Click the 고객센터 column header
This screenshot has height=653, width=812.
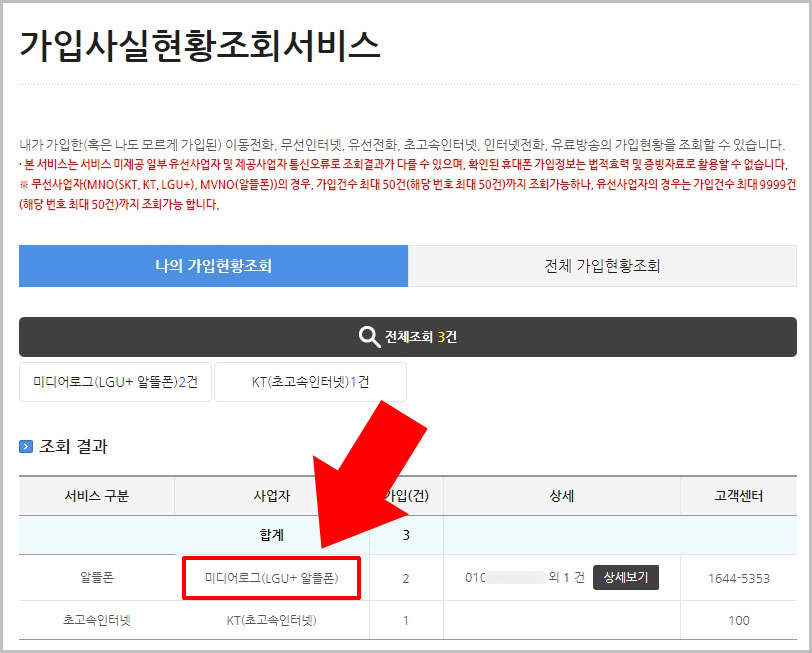click(738, 495)
